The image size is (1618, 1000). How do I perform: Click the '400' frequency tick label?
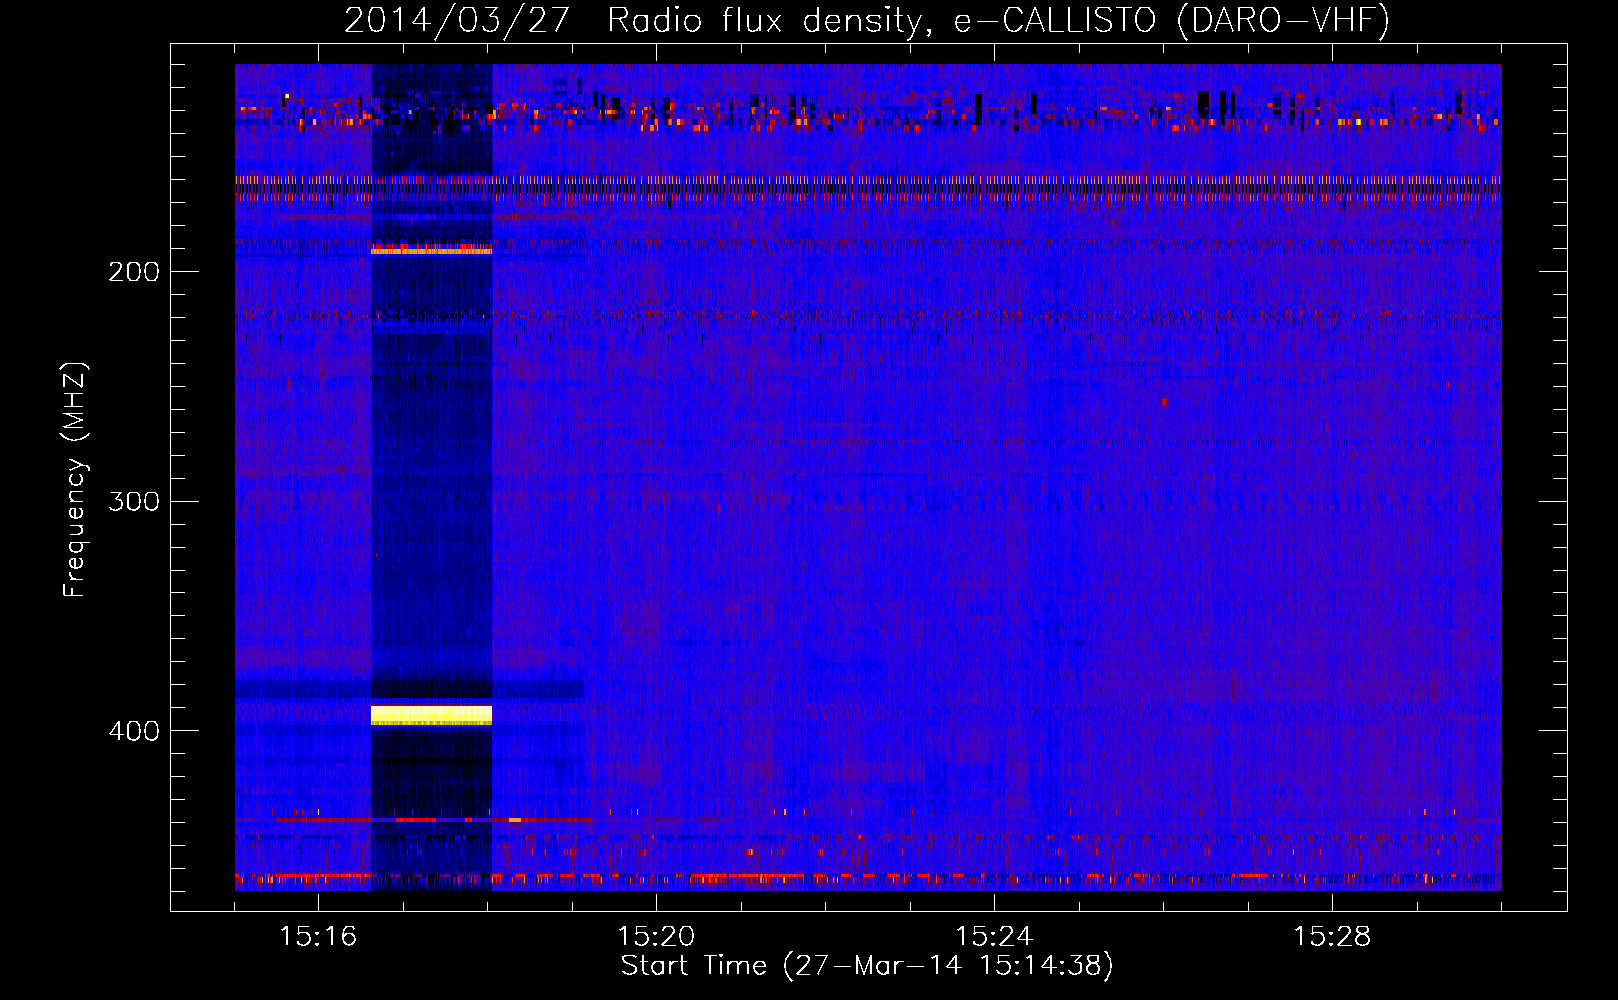click(133, 731)
